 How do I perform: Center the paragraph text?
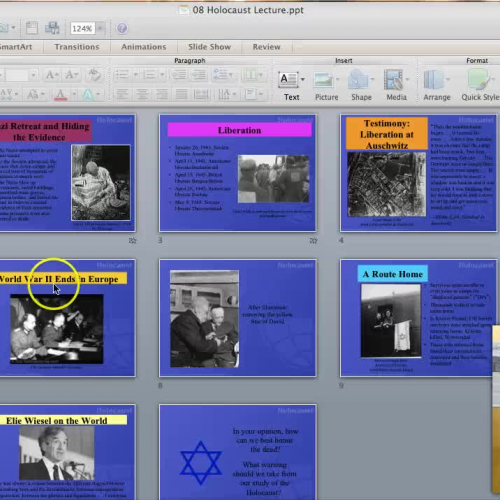click(142, 95)
